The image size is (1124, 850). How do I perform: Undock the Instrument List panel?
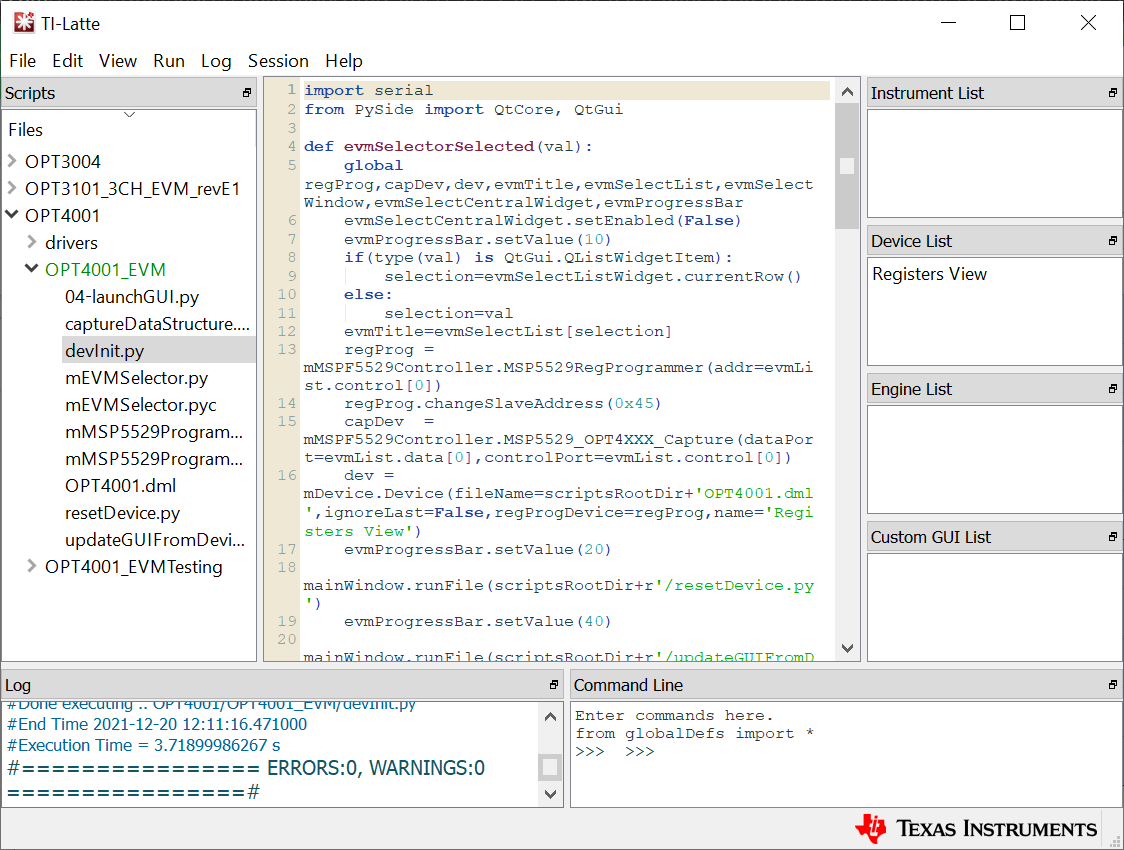point(1112,93)
